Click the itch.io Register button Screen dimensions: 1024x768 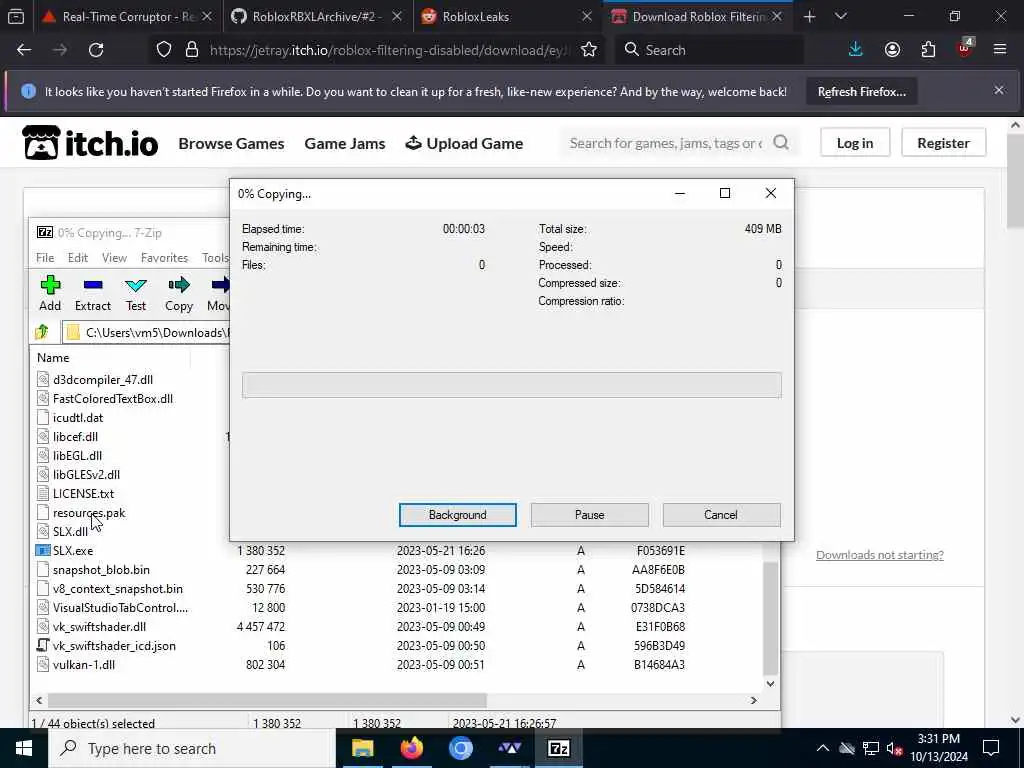[943, 142]
